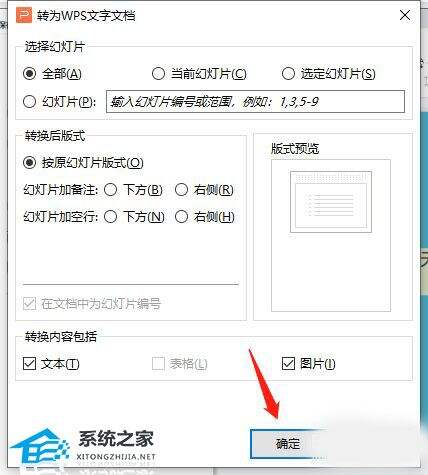The width and height of the screenshot is (428, 475).
Task: Click the 系统之家 house logo icon
Action: pyautogui.click(x=39, y=448)
